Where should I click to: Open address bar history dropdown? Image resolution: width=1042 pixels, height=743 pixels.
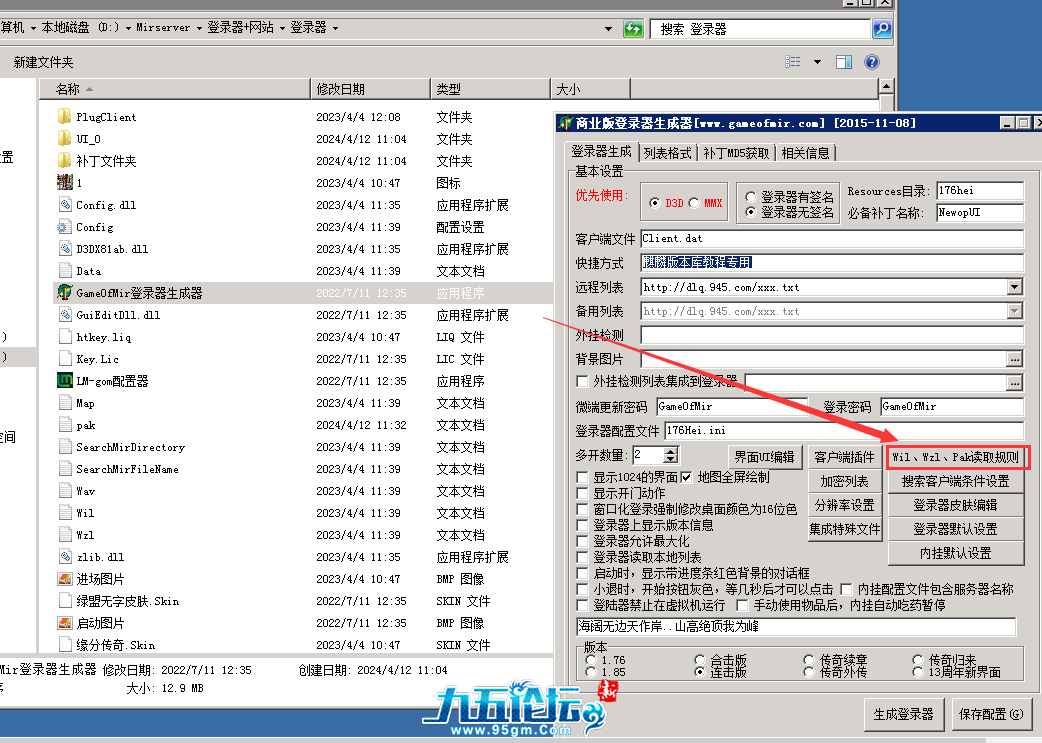click(x=608, y=29)
